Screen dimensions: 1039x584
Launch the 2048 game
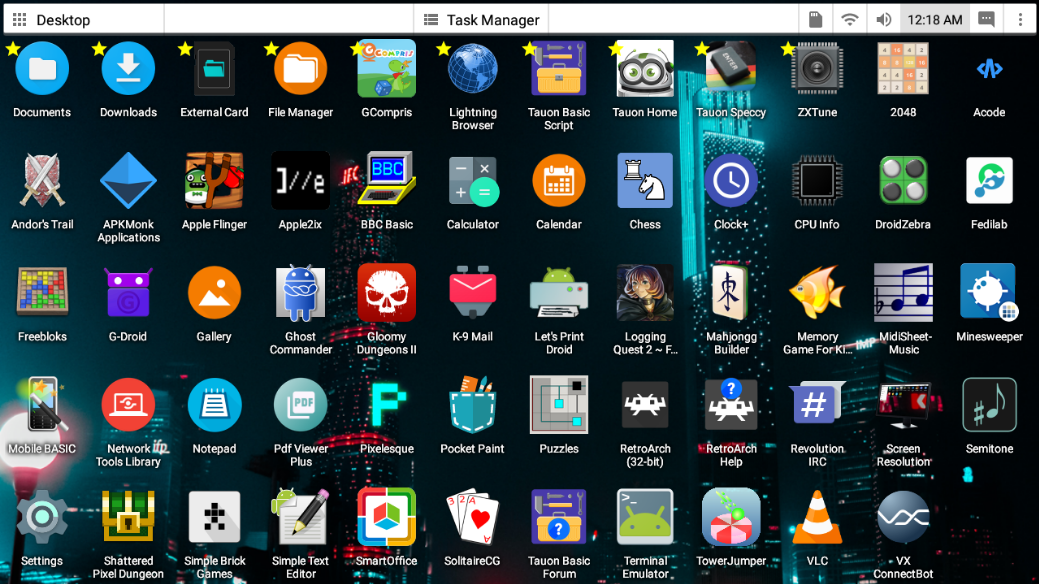point(903,69)
